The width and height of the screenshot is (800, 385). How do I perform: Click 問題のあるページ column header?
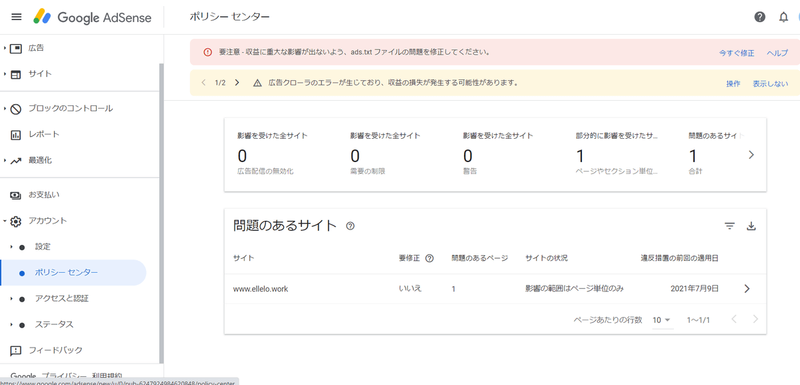point(480,258)
